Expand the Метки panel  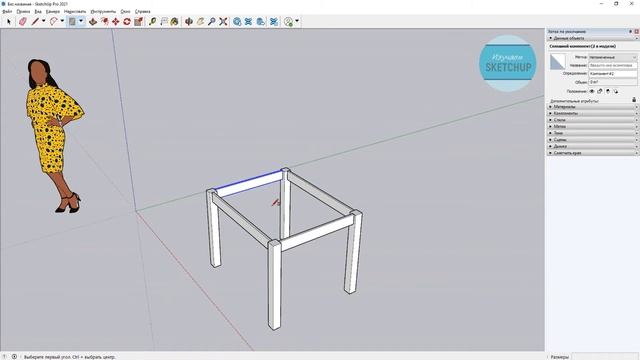[x=593, y=127]
